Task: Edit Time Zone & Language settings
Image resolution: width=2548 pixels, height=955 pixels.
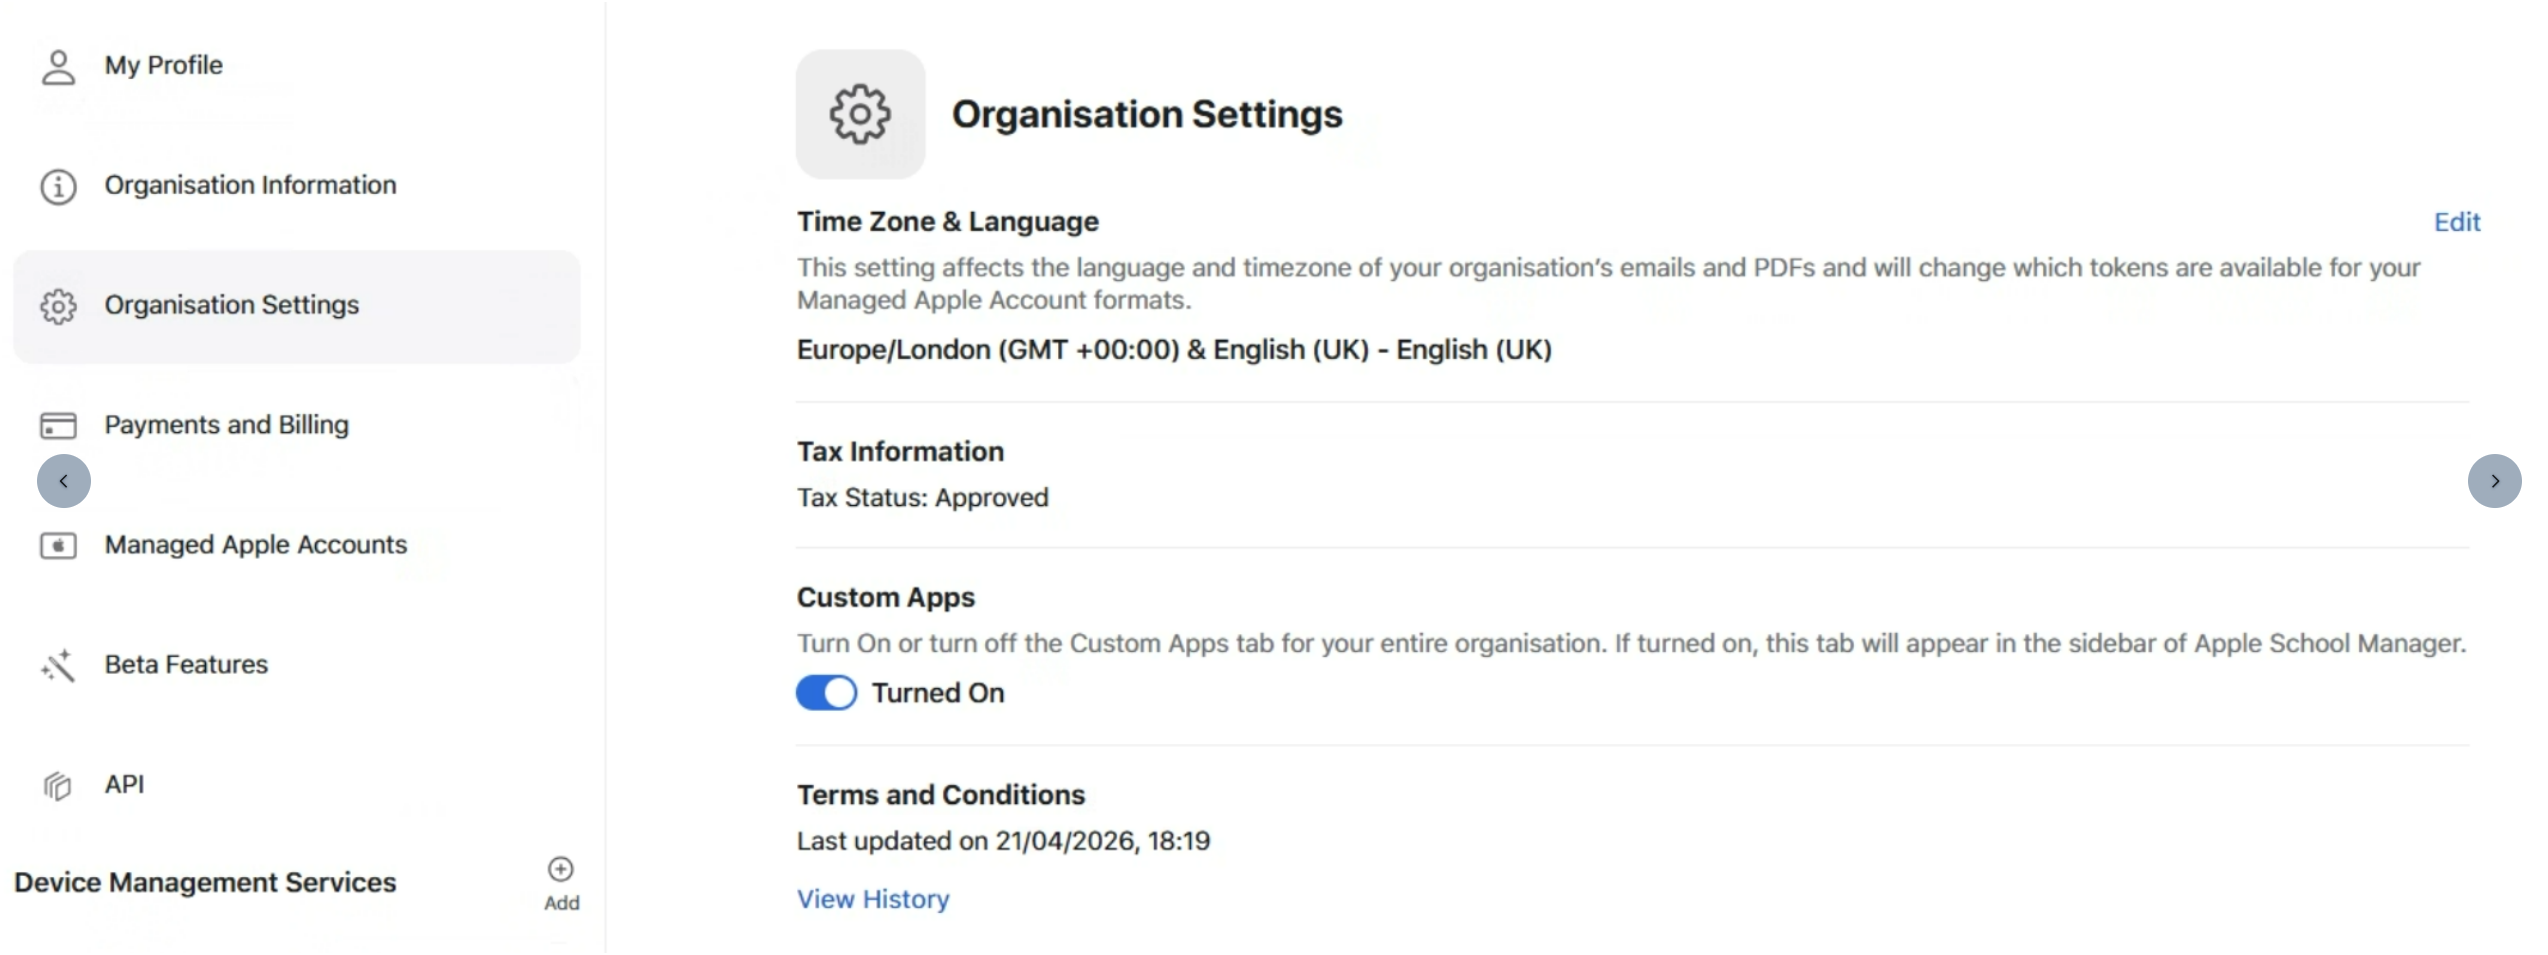Action: tap(2457, 222)
